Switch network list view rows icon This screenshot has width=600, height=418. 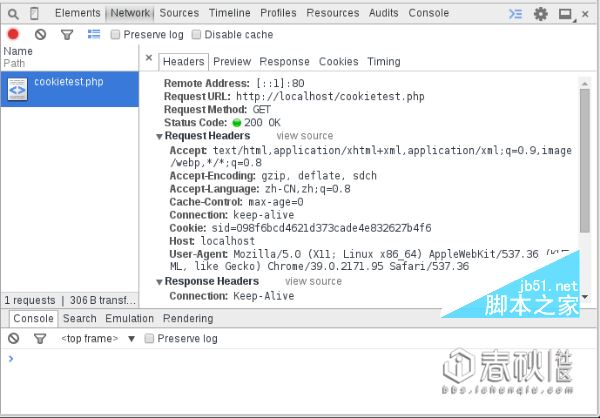(x=94, y=34)
